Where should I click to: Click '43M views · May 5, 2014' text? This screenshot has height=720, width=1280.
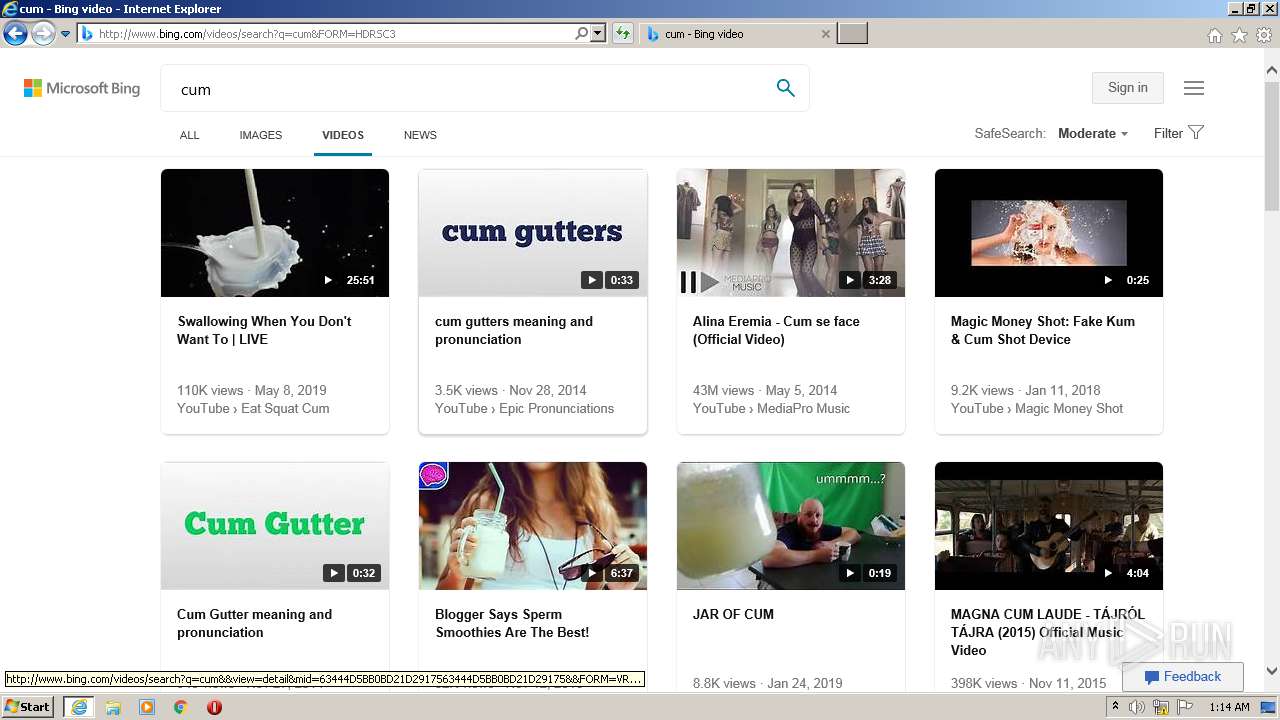click(x=765, y=390)
